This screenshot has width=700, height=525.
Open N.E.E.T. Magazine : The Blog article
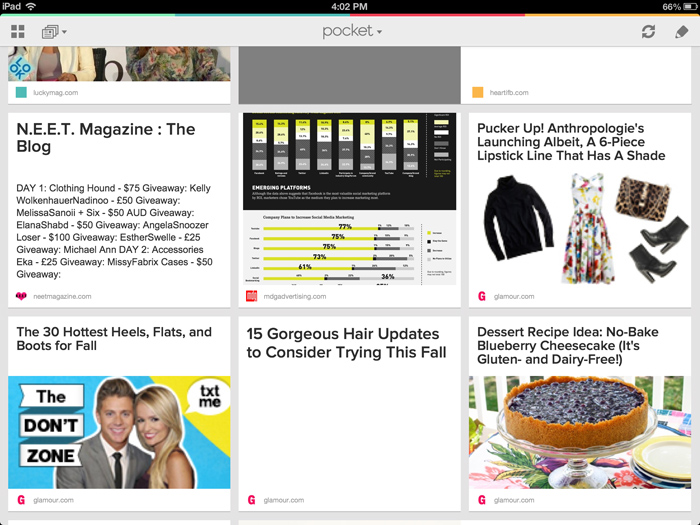click(x=106, y=138)
